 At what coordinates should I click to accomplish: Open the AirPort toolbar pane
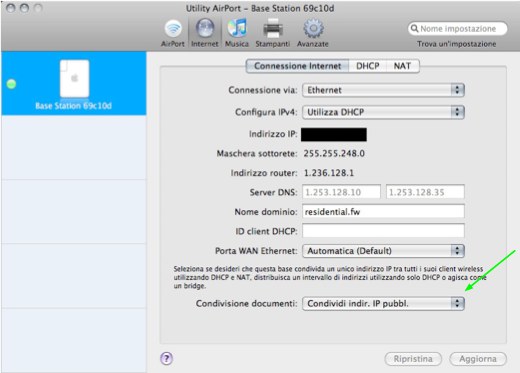click(x=173, y=33)
